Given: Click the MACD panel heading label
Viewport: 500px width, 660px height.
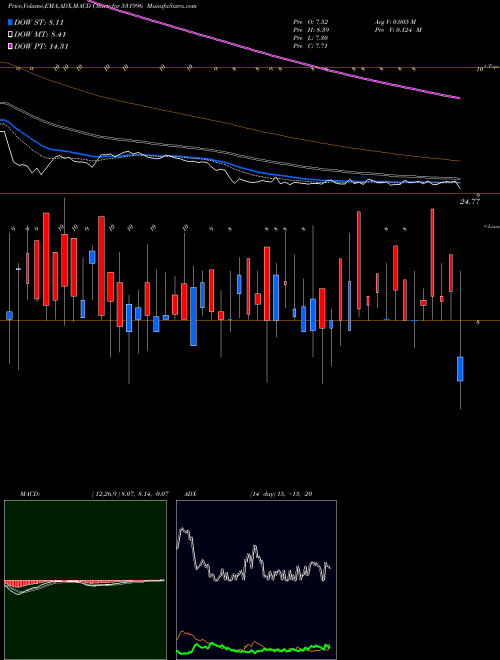Looking at the screenshot, I should pyautogui.click(x=30, y=493).
